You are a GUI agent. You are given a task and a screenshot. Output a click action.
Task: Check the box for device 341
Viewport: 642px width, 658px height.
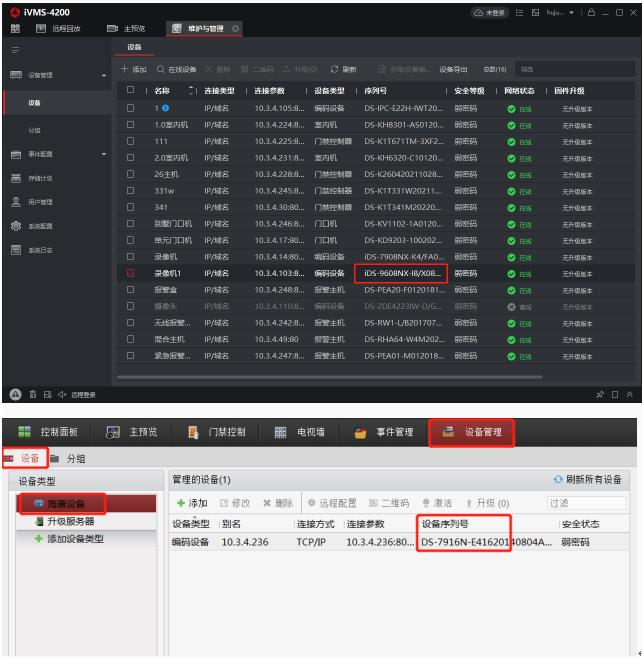[130, 207]
